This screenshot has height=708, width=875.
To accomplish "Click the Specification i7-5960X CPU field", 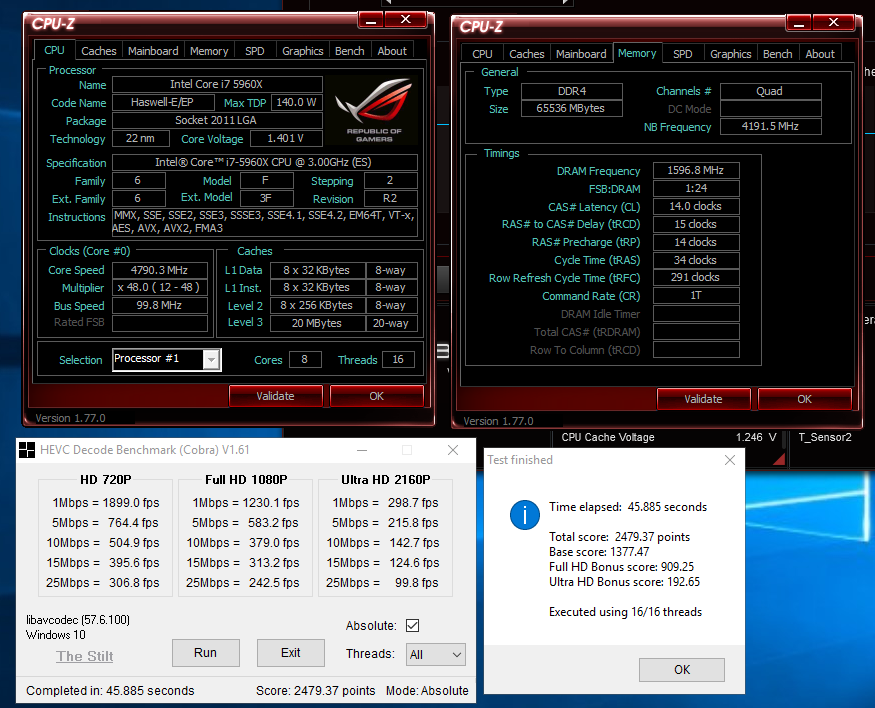I will (x=265, y=162).
